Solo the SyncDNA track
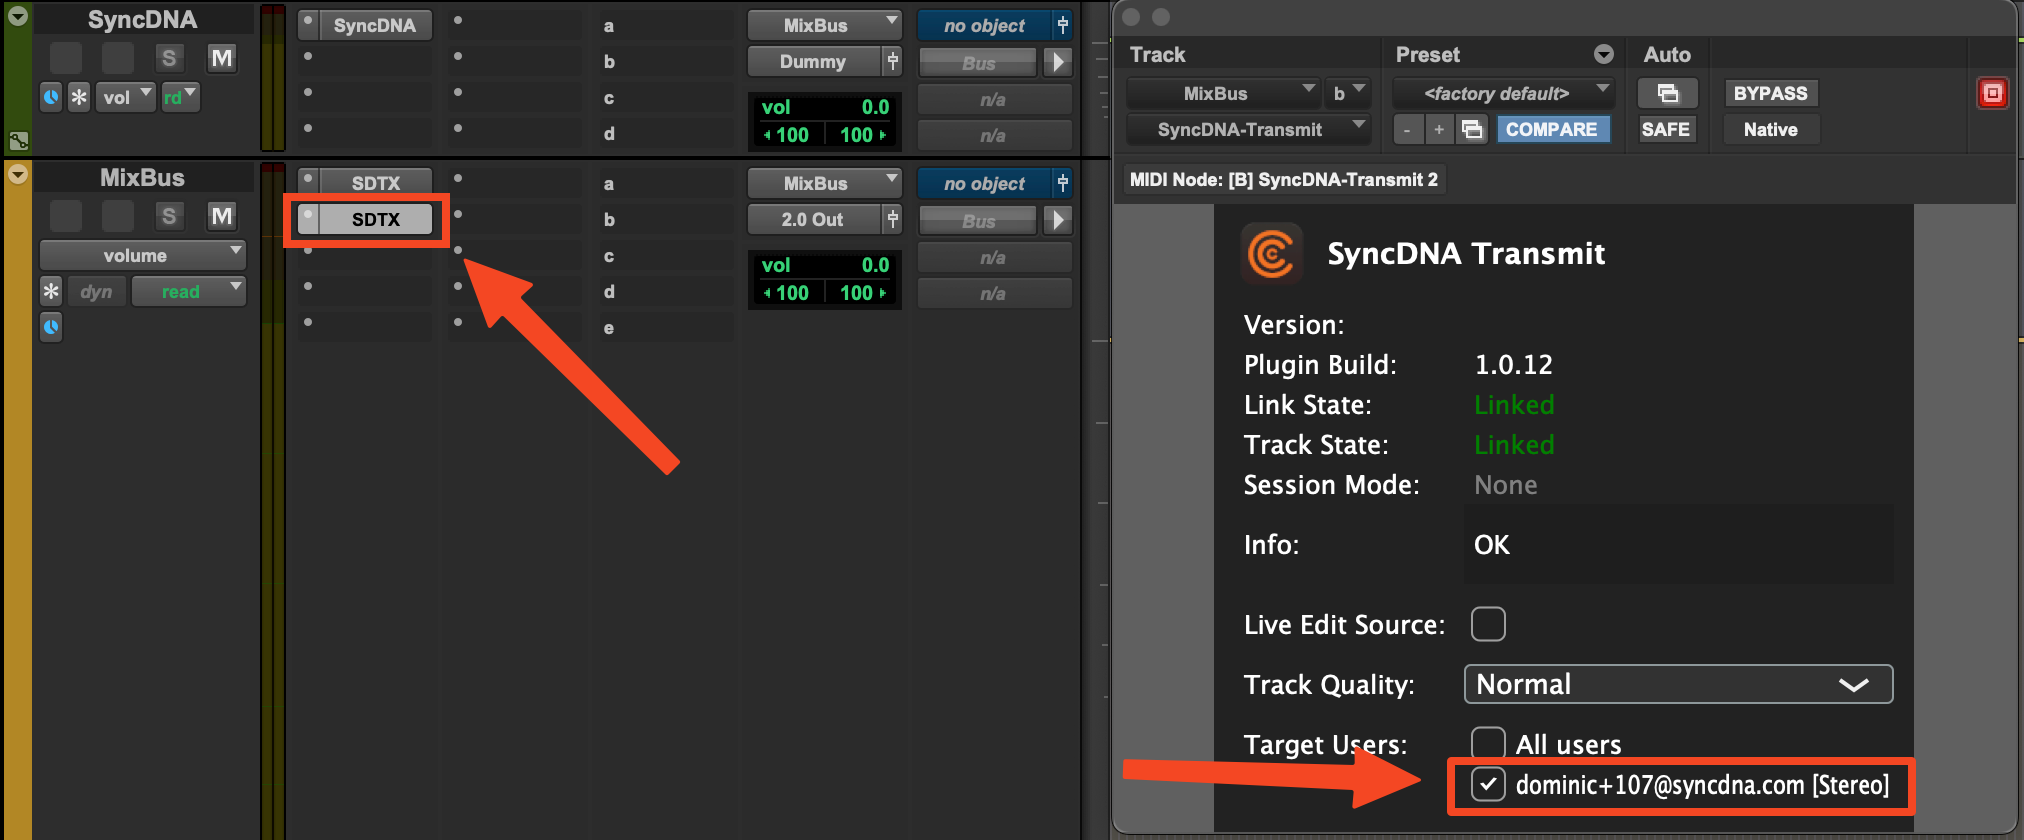 click(x=168, y=59)
